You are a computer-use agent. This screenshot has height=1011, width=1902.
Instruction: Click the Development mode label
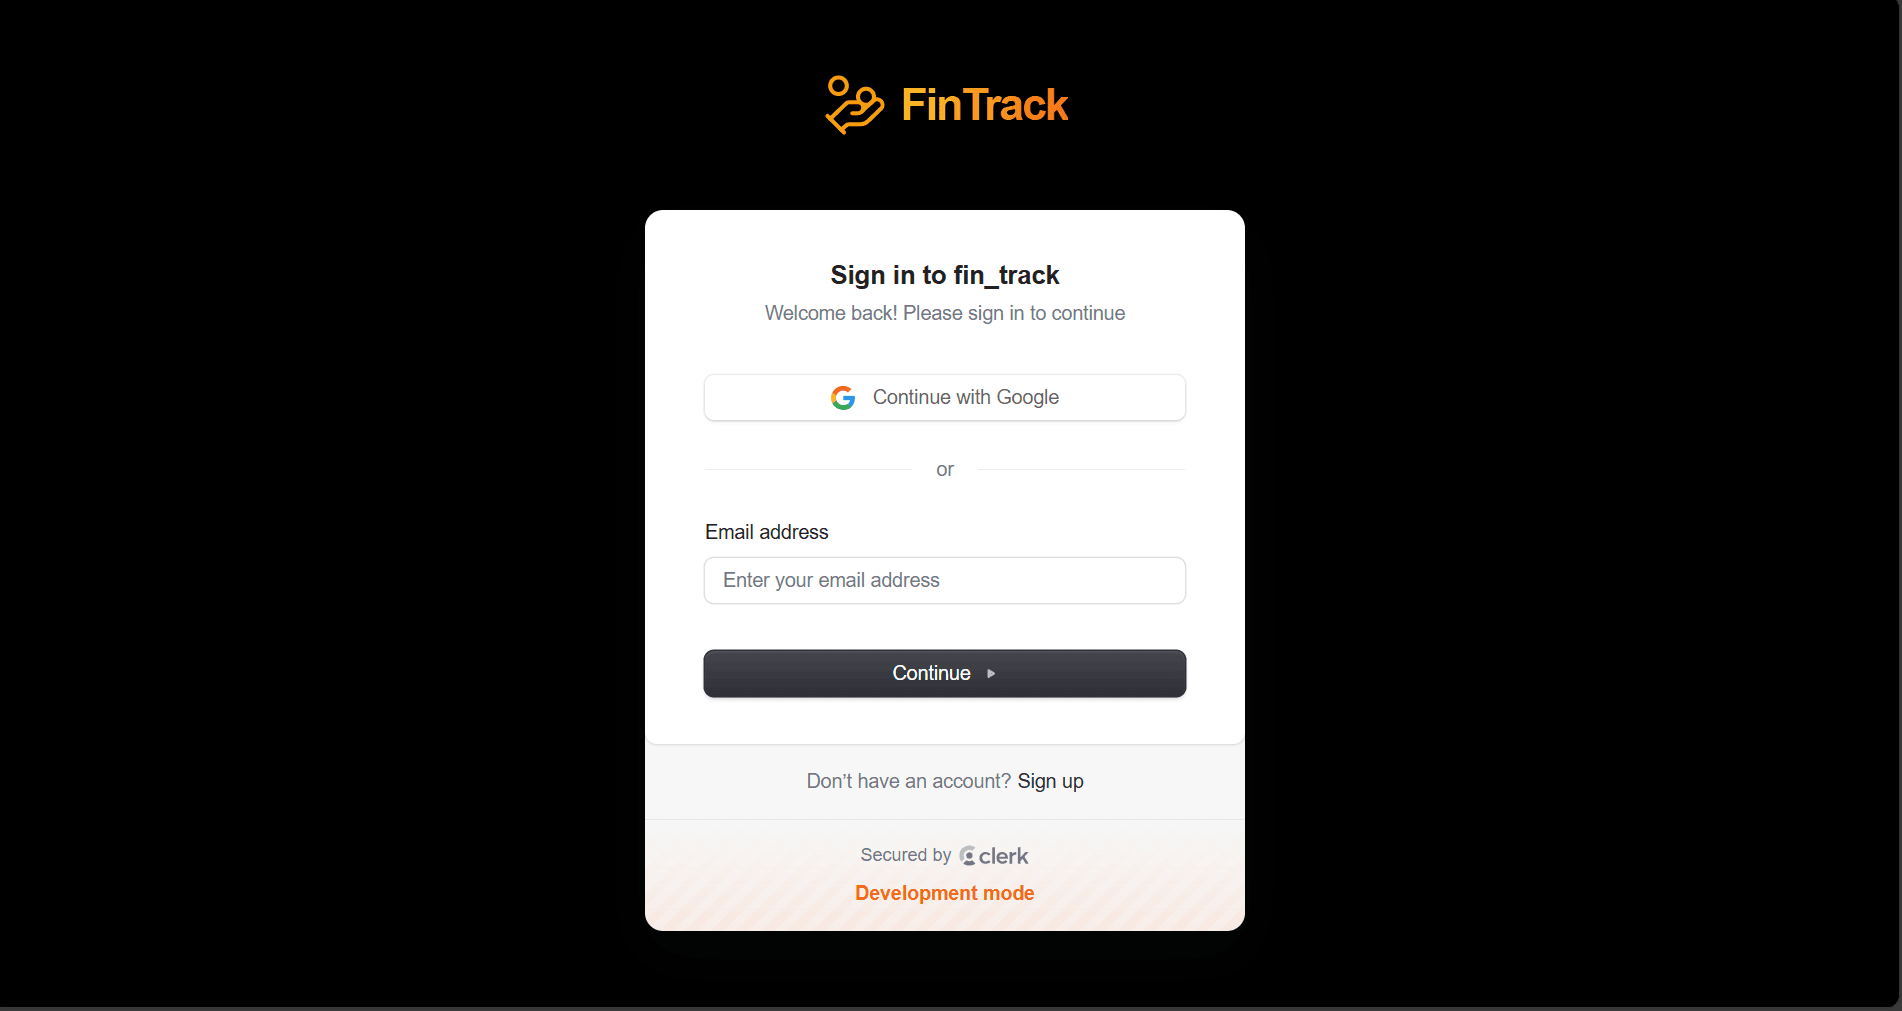pos(944,893)
